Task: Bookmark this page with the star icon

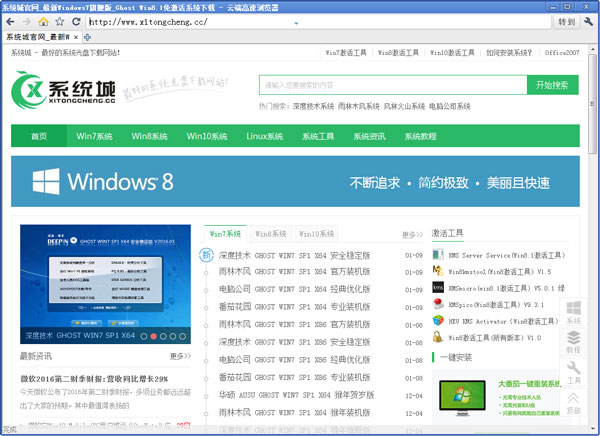Action: click(x=59, y=22)
